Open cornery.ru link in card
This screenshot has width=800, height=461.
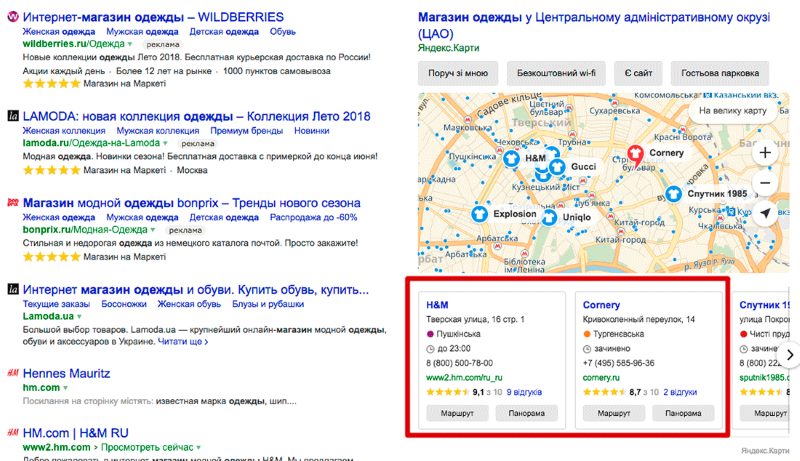(x=601, y=377)
